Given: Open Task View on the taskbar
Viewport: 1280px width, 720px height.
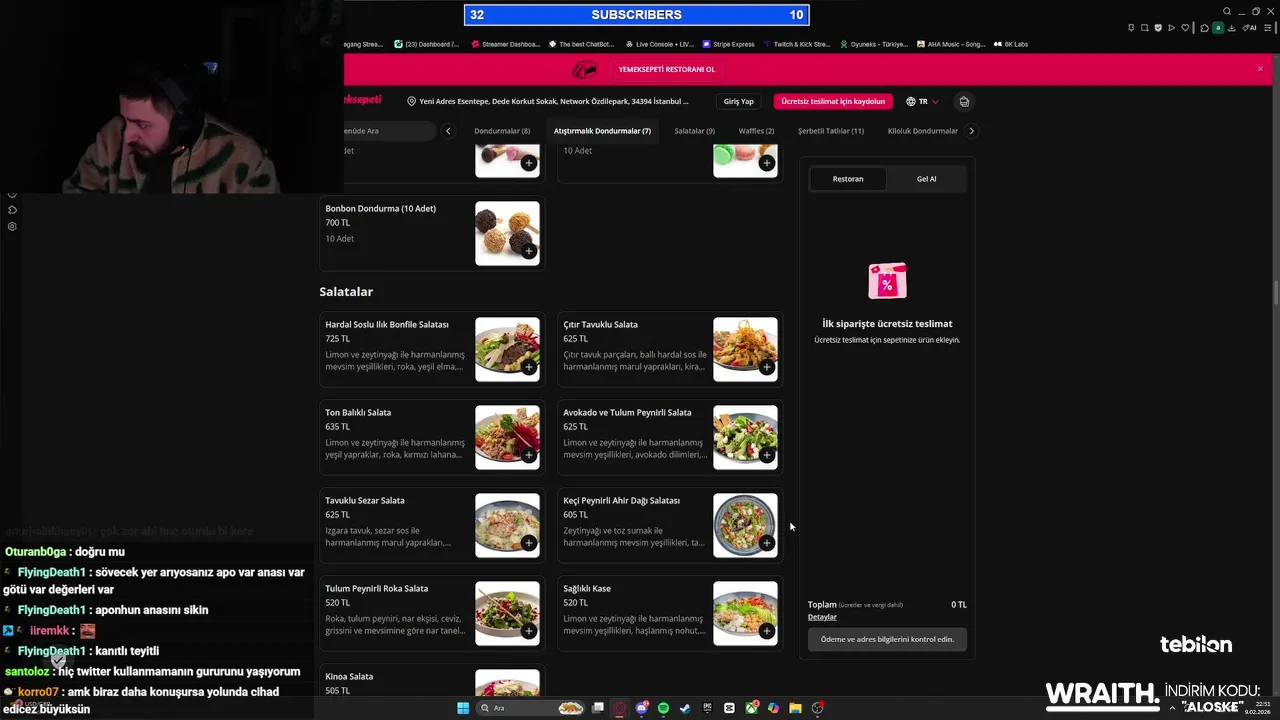Looking at the screenshot, I should pos(598,708).
